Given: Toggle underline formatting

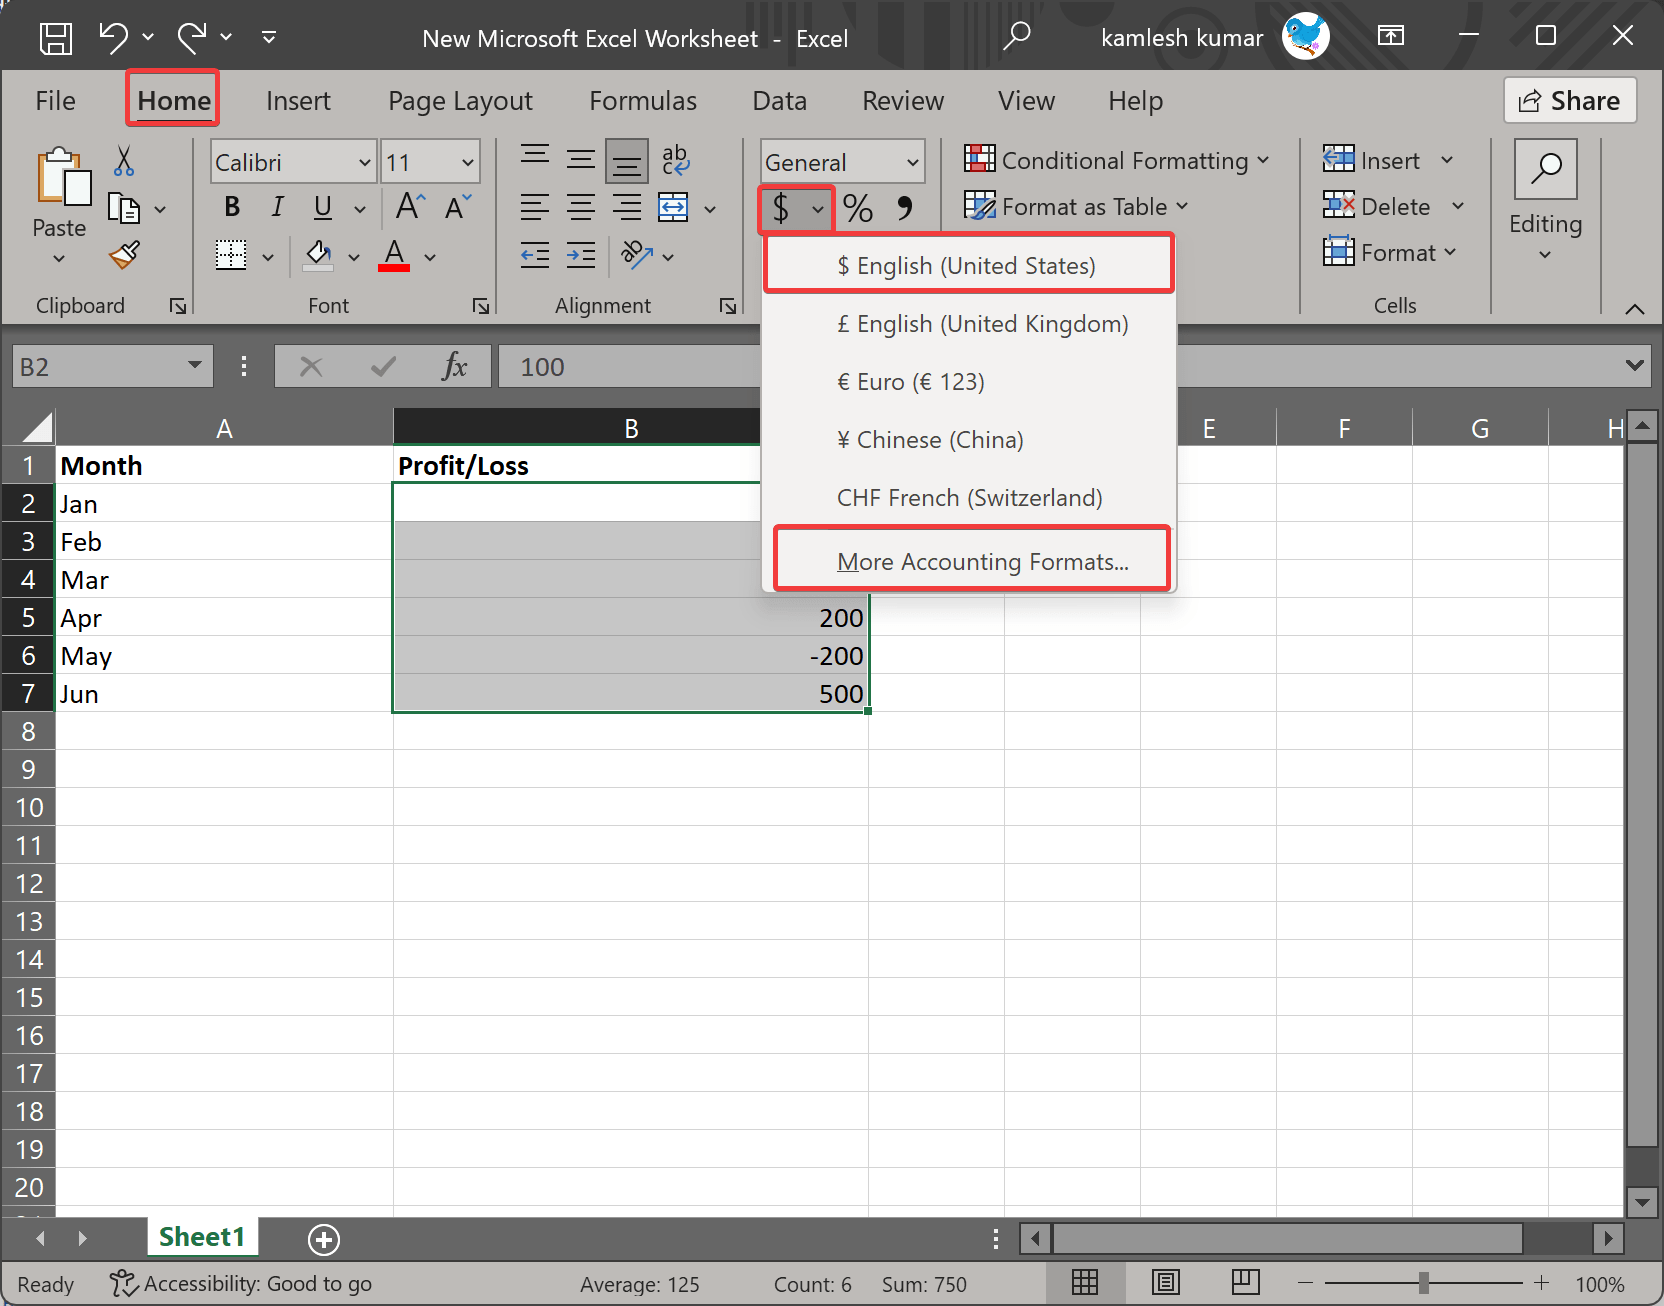Looking at the screenshot, I should [321, 208].
